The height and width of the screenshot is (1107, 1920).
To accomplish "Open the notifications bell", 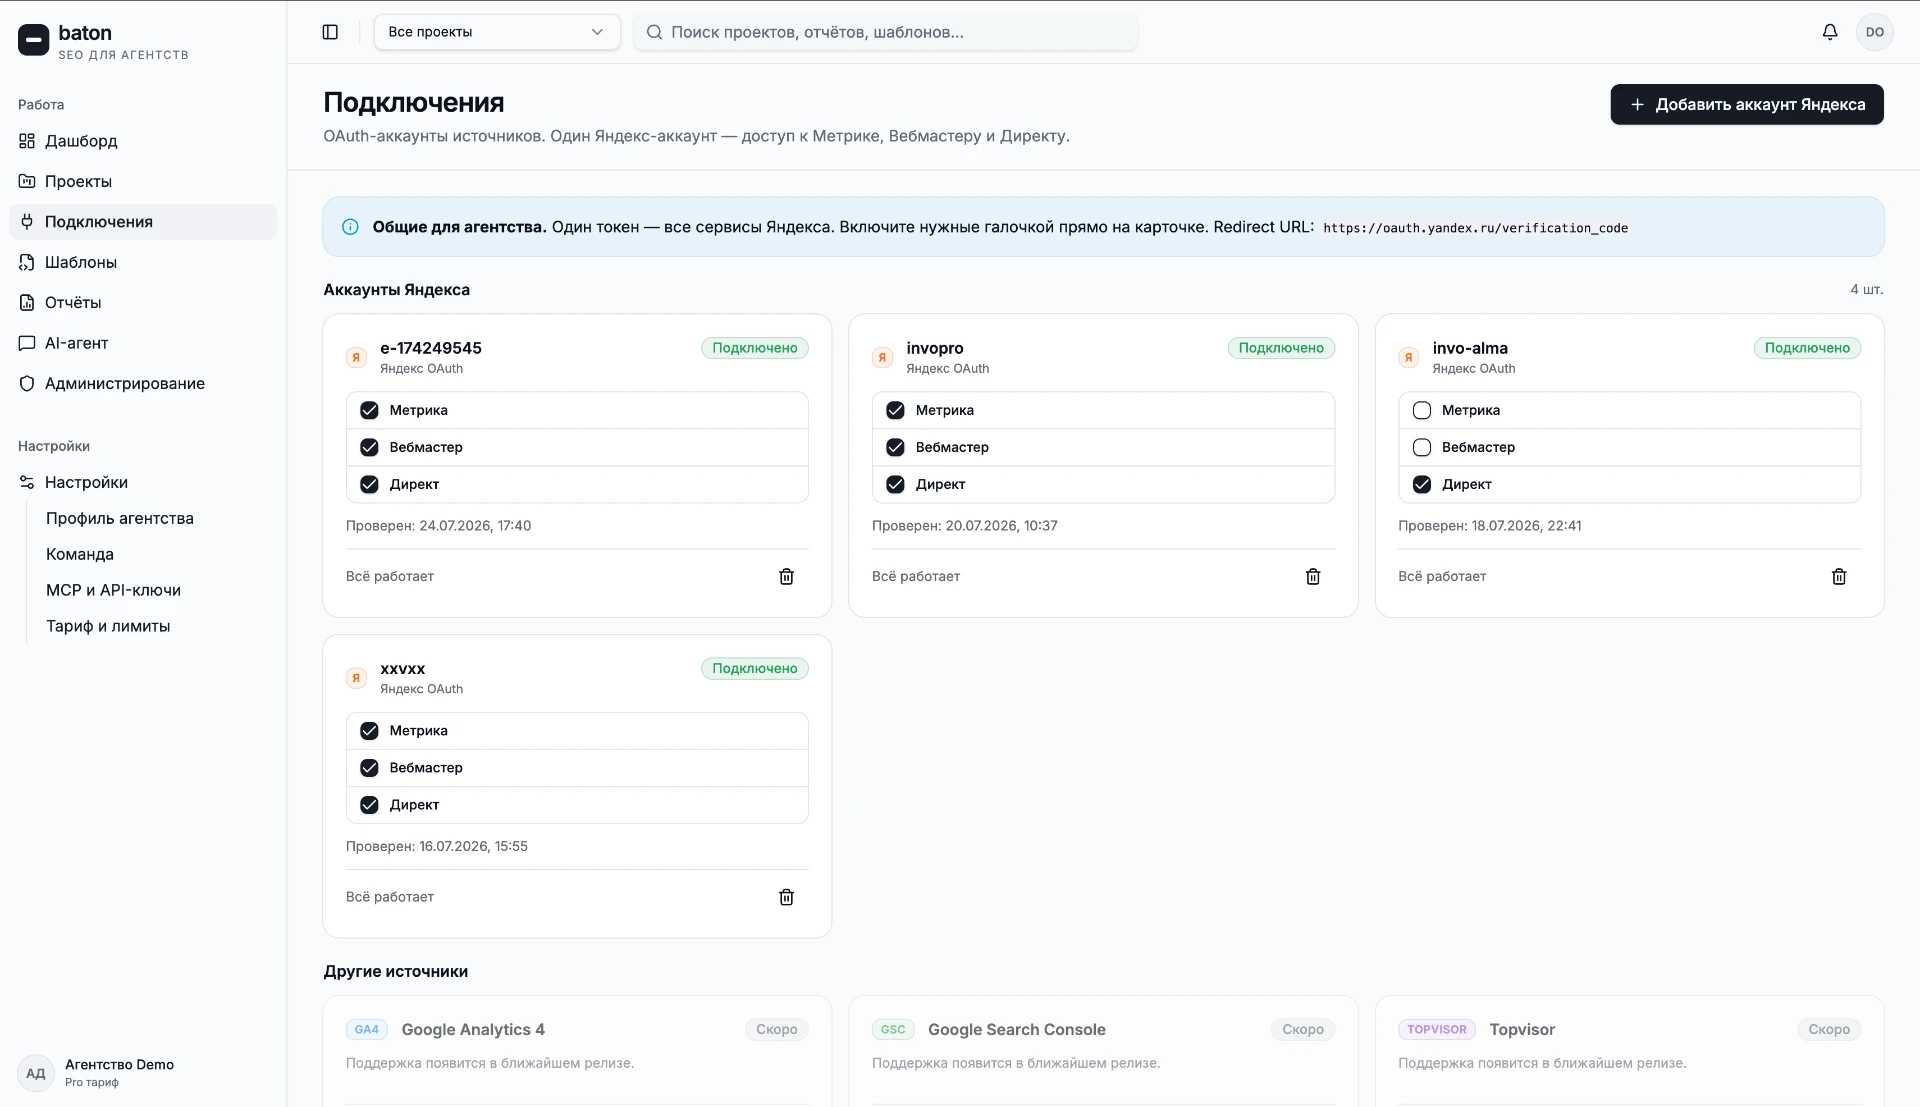I will coord(1830,32).
